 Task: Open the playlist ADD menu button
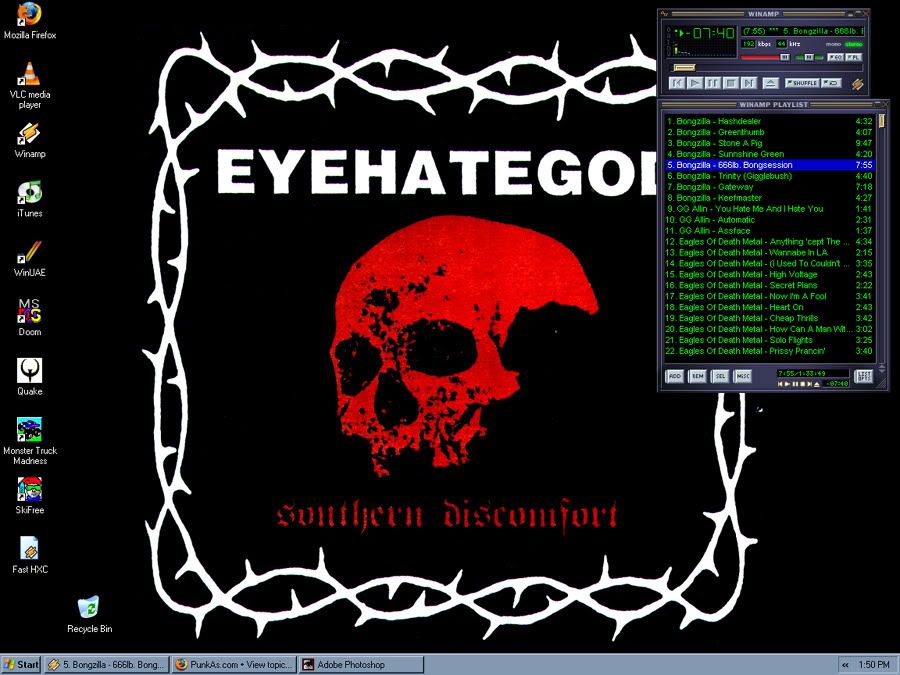(674, 376)
